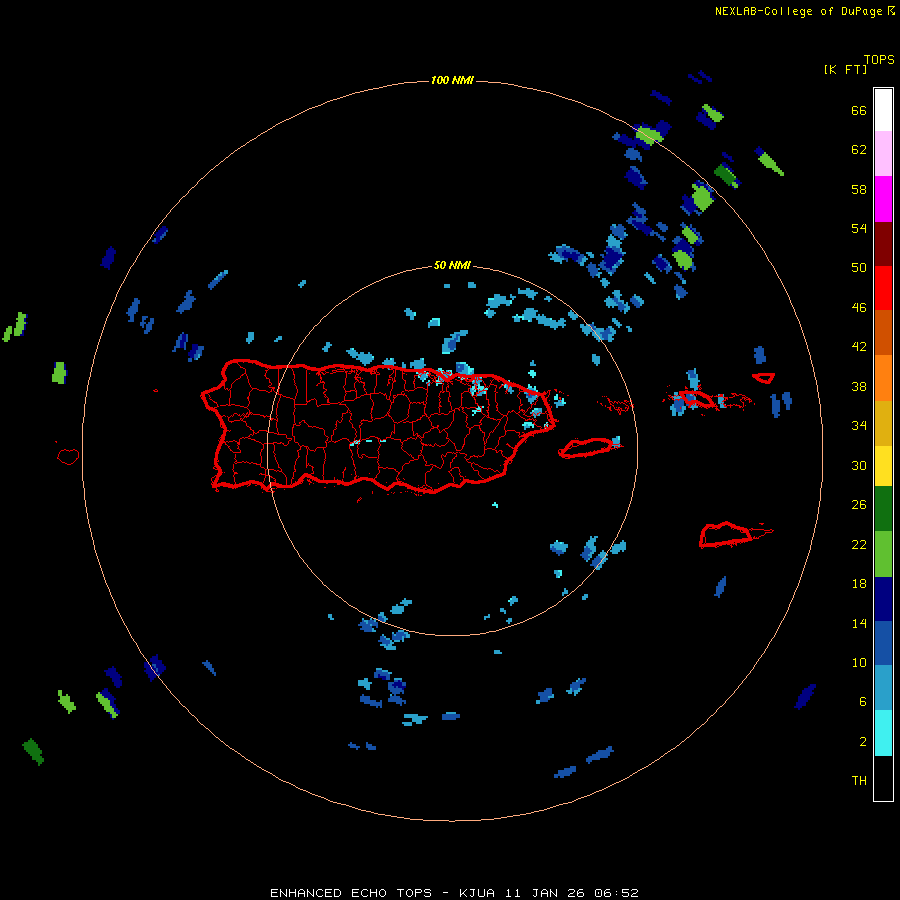Click the 50 value on the legend
The height and width of the screenshot is (900, 900).
coord(859,268)
